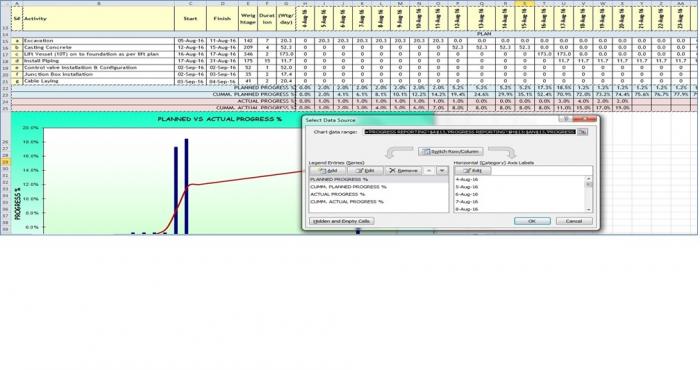Cancel the Select Data Source dialog
This screenshot has height=370, width=700.
(x=574, y=221)
